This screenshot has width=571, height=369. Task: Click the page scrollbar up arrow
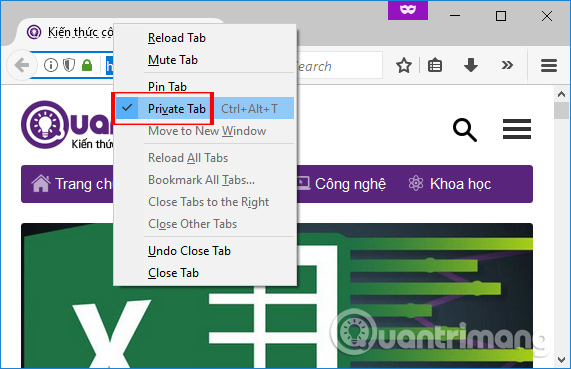(561, 94)
